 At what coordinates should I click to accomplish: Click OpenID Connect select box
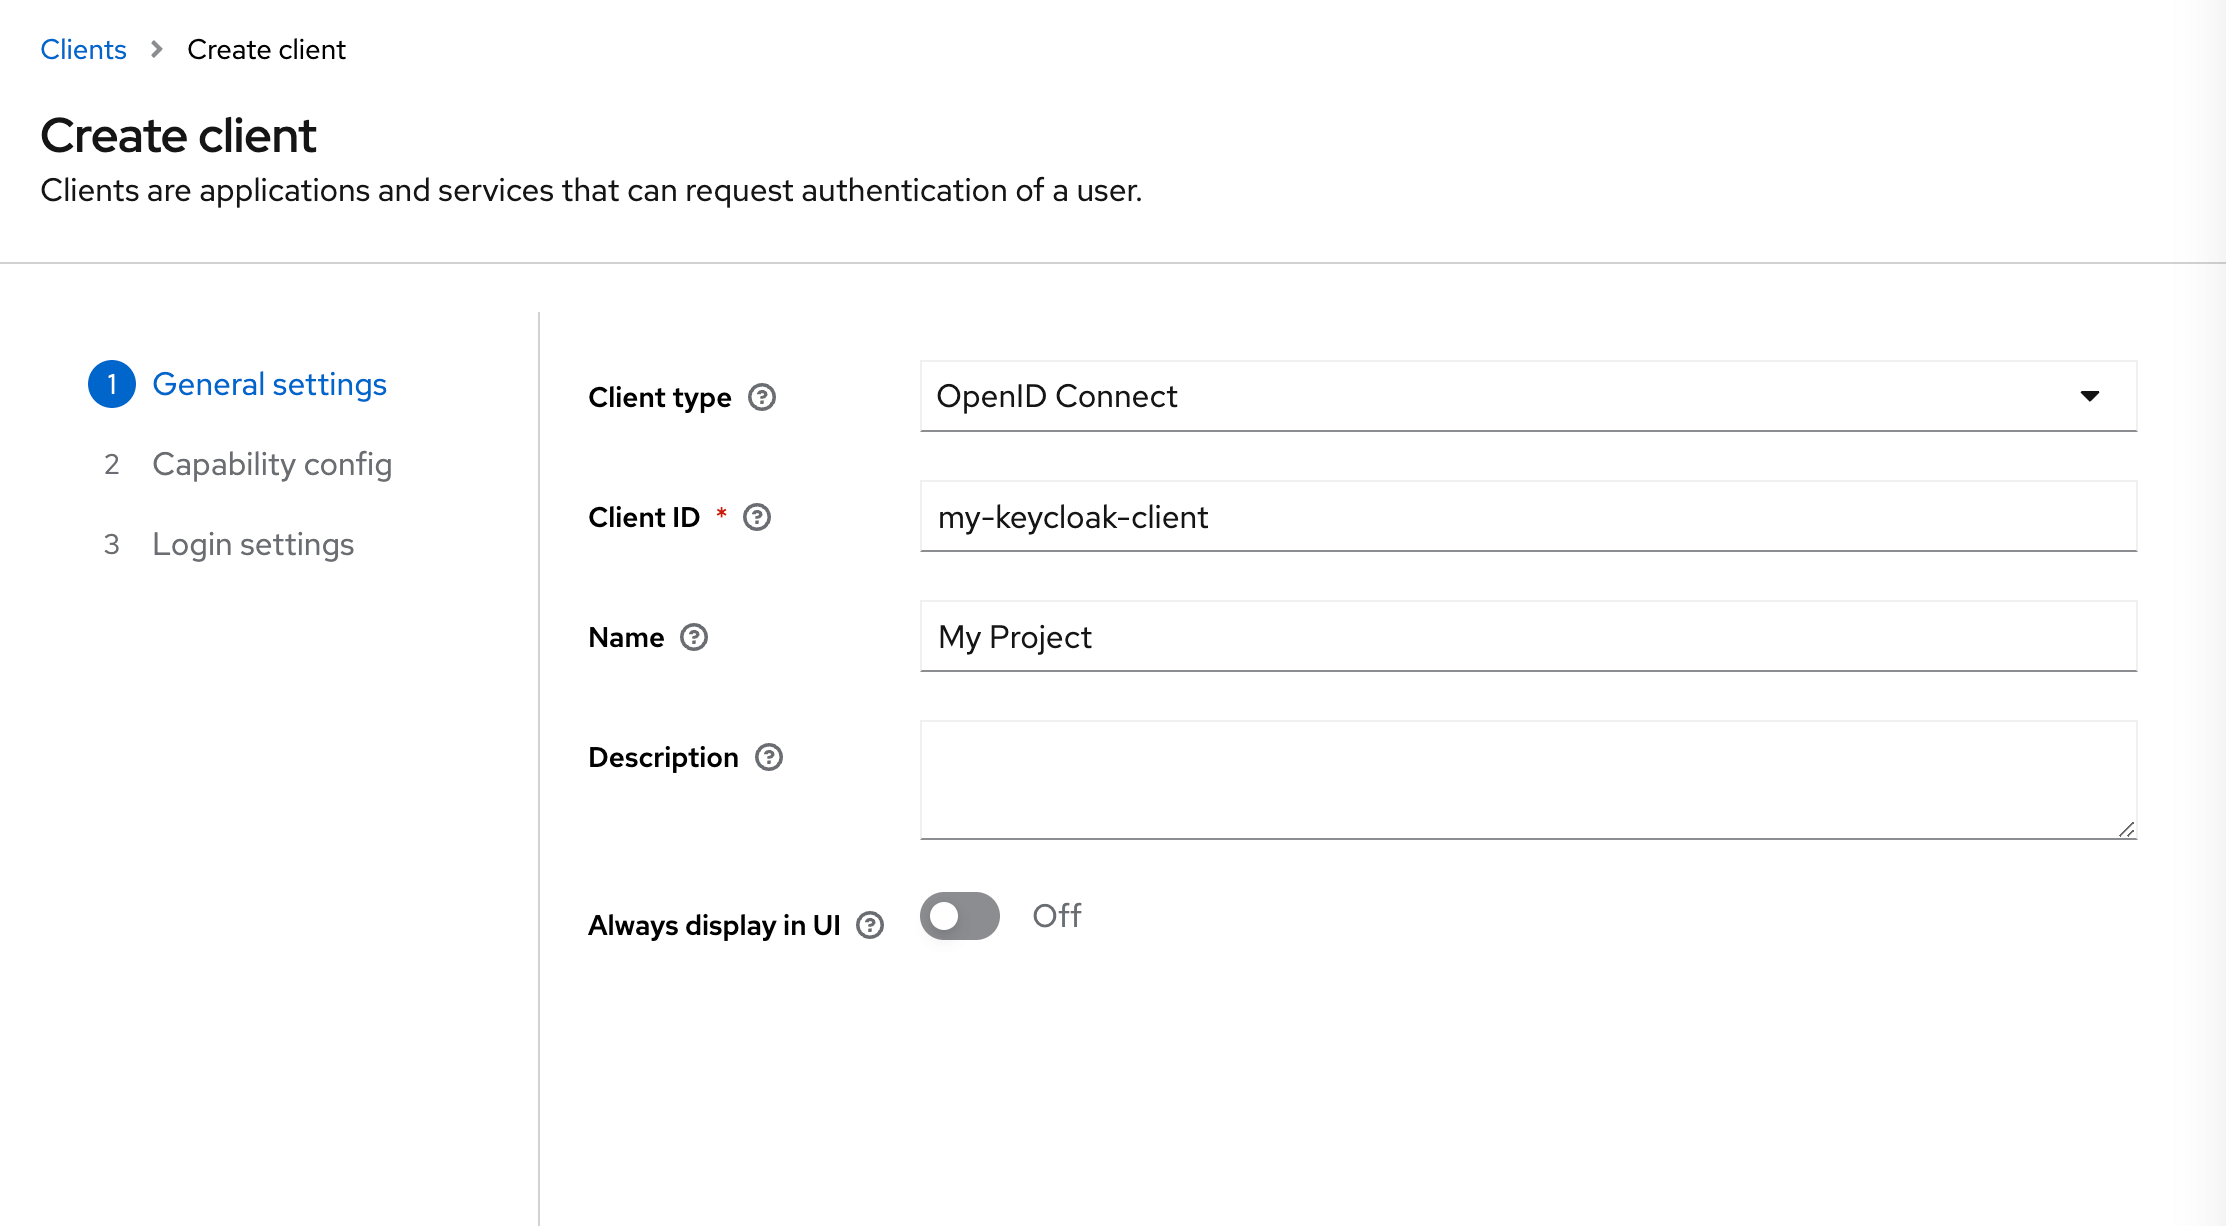coord(1500,396)
